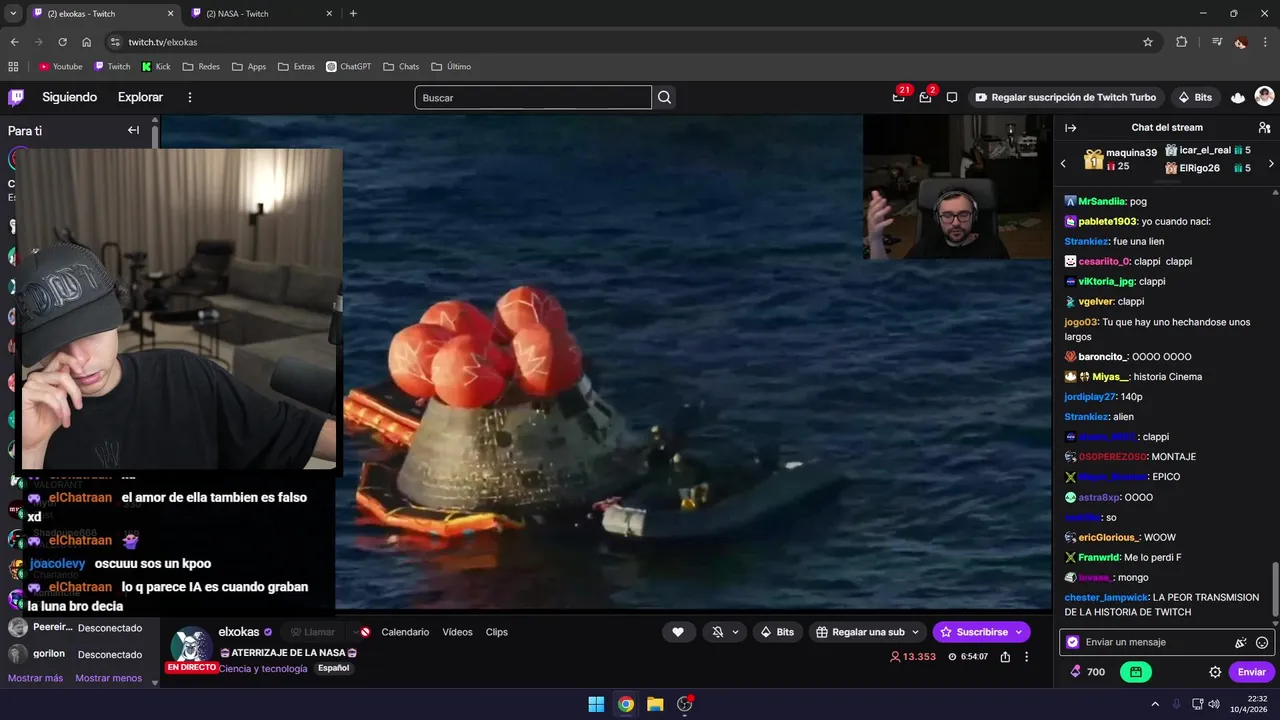Open Chrome from the taskbar

[625, 704]
